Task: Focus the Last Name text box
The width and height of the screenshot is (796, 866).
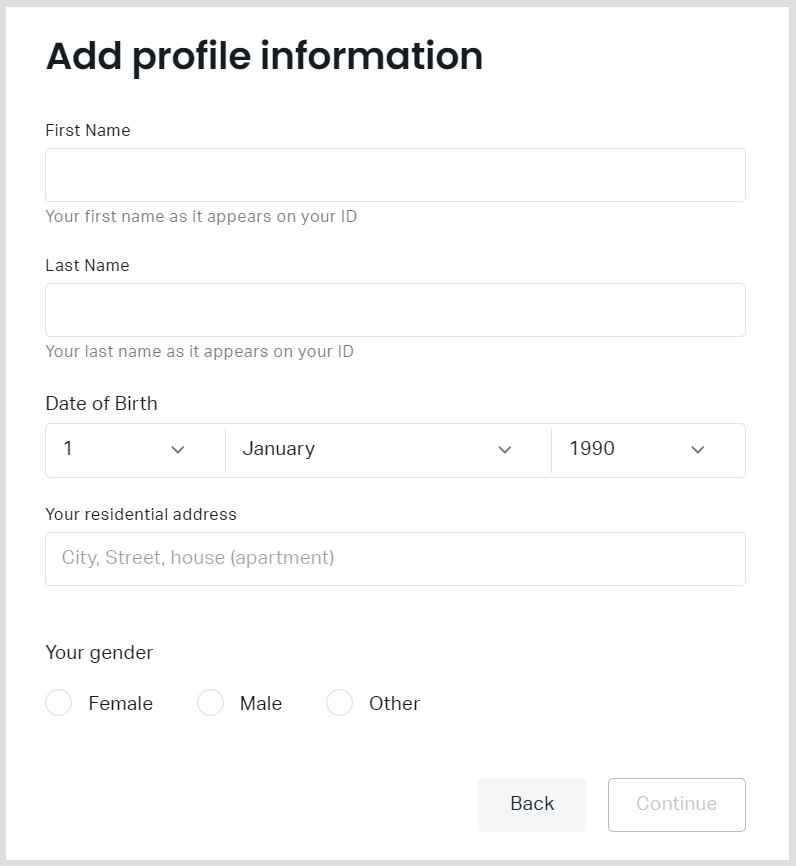Action: [395, 310]
